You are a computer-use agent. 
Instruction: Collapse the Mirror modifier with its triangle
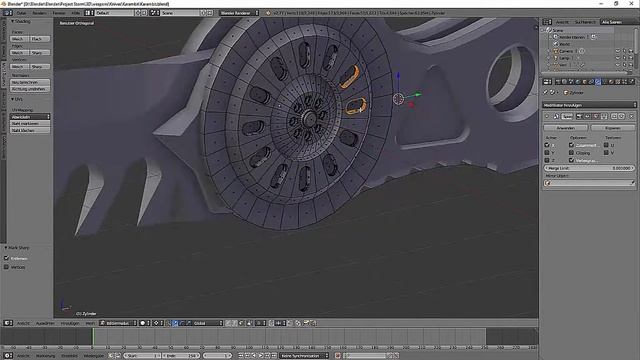[547, 116]
